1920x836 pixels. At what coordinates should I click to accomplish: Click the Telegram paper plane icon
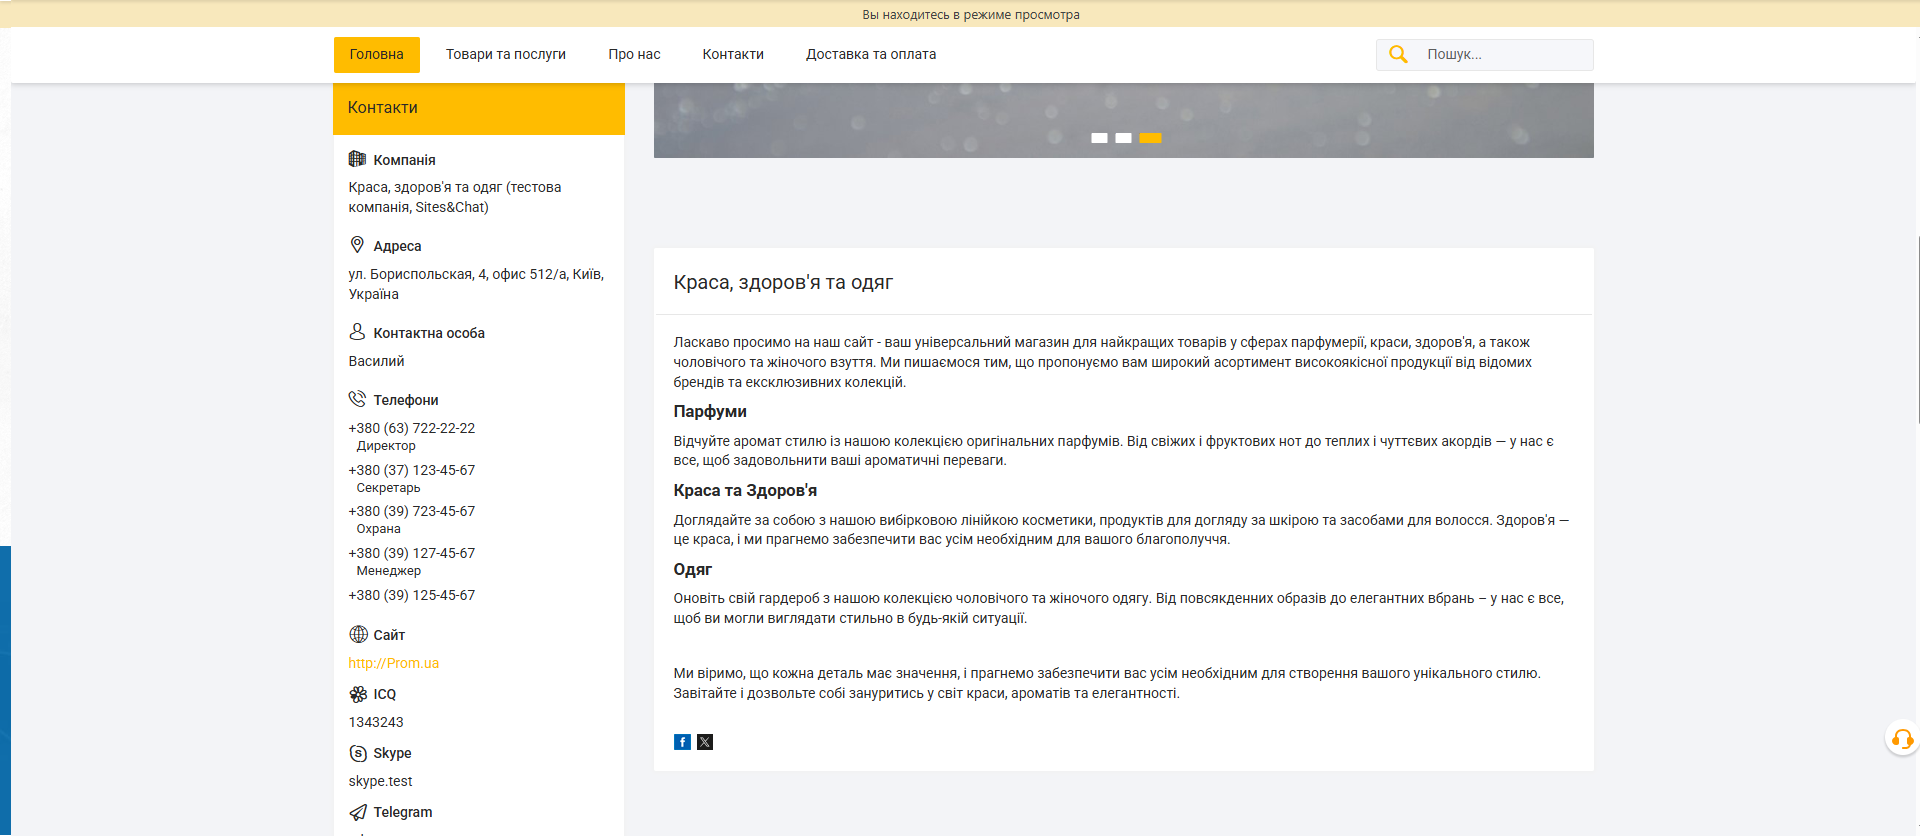click(358, 812)
